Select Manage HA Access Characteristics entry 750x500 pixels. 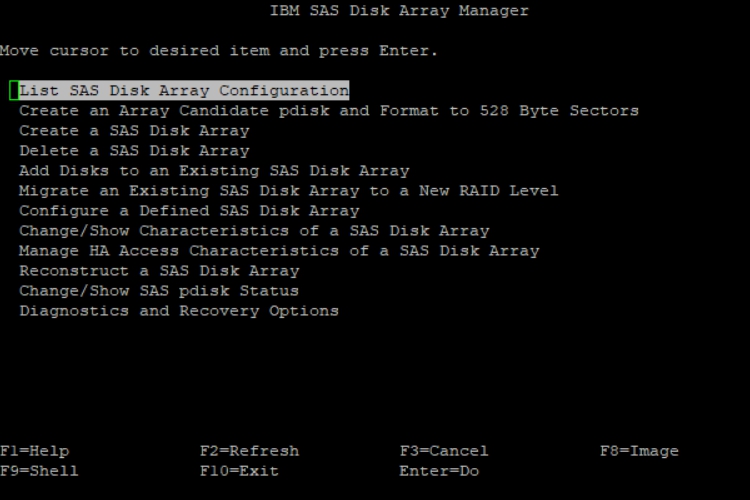tap(279, 251)
